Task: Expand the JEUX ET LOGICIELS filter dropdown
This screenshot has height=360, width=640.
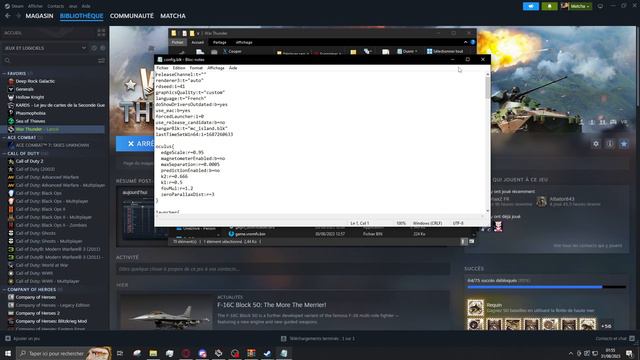Action: click(x=45, y=48)
